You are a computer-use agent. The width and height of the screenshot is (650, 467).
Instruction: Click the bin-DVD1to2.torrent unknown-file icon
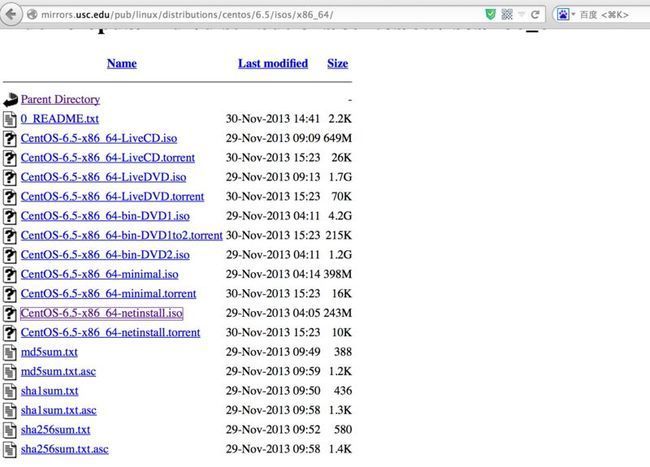(x=10, y=236)
